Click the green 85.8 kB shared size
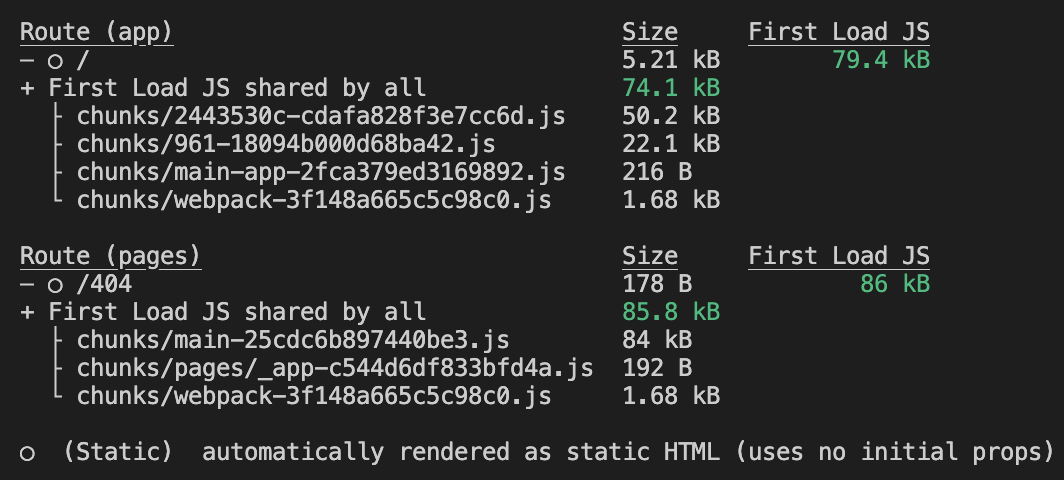The width and height of the screenshot is (1064, 480). point(670,312)
